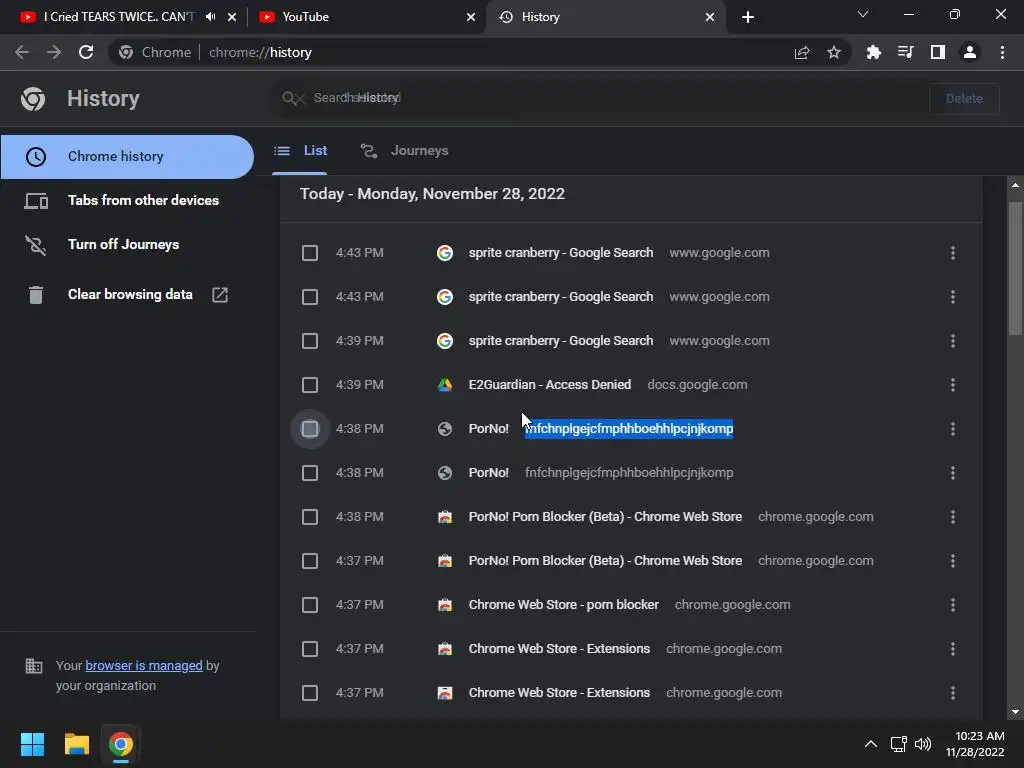The width and height of the screenshot is (1024, 768).
Task: Open actions menu for 4:38 PM Porn Blocker entry
Action: [x=952, y=517]
